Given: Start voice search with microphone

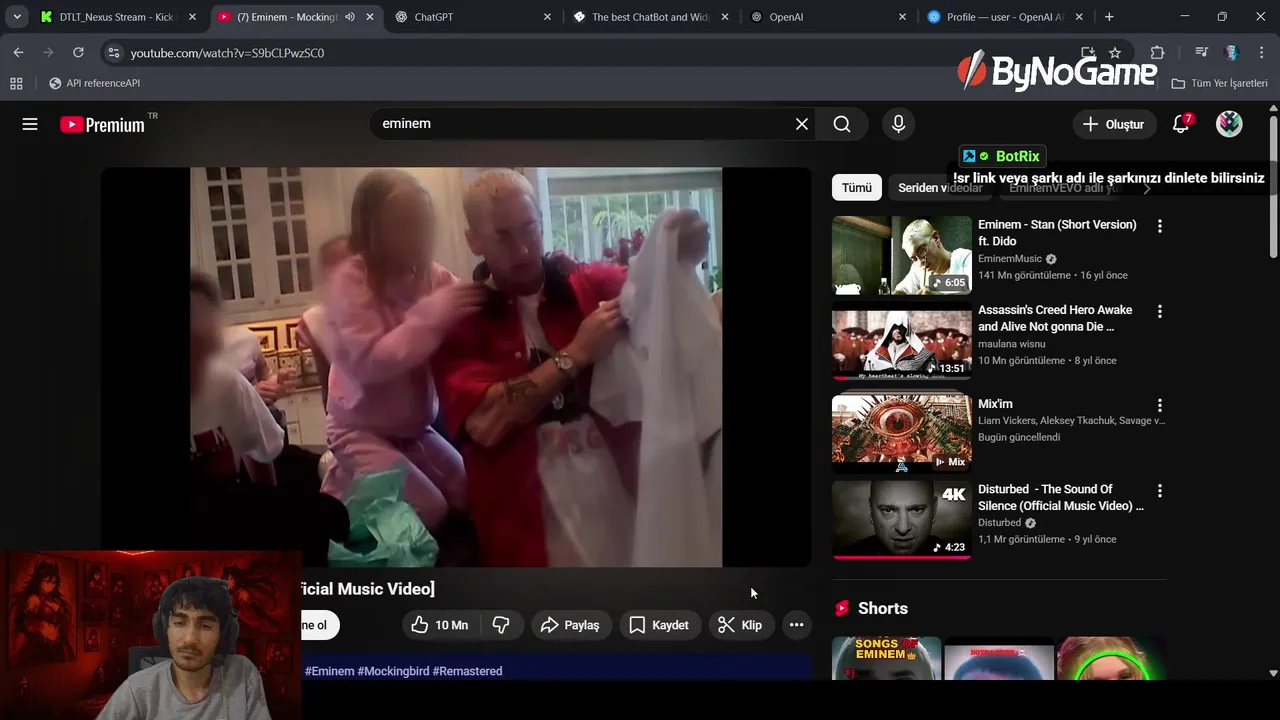Looking at the screenshot, I should coord(898,124).
